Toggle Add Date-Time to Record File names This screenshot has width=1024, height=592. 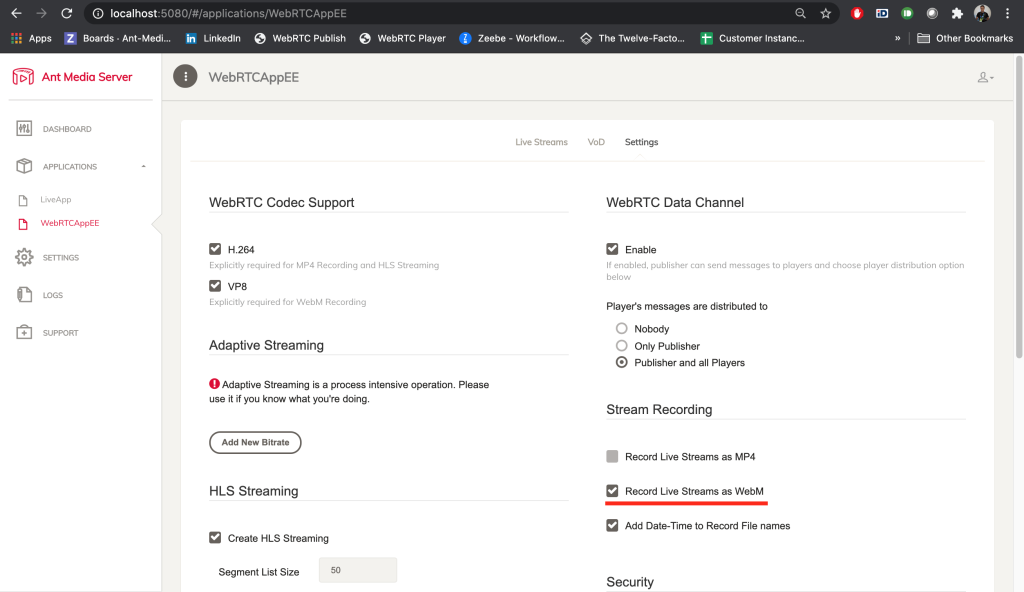pos(612,525)
